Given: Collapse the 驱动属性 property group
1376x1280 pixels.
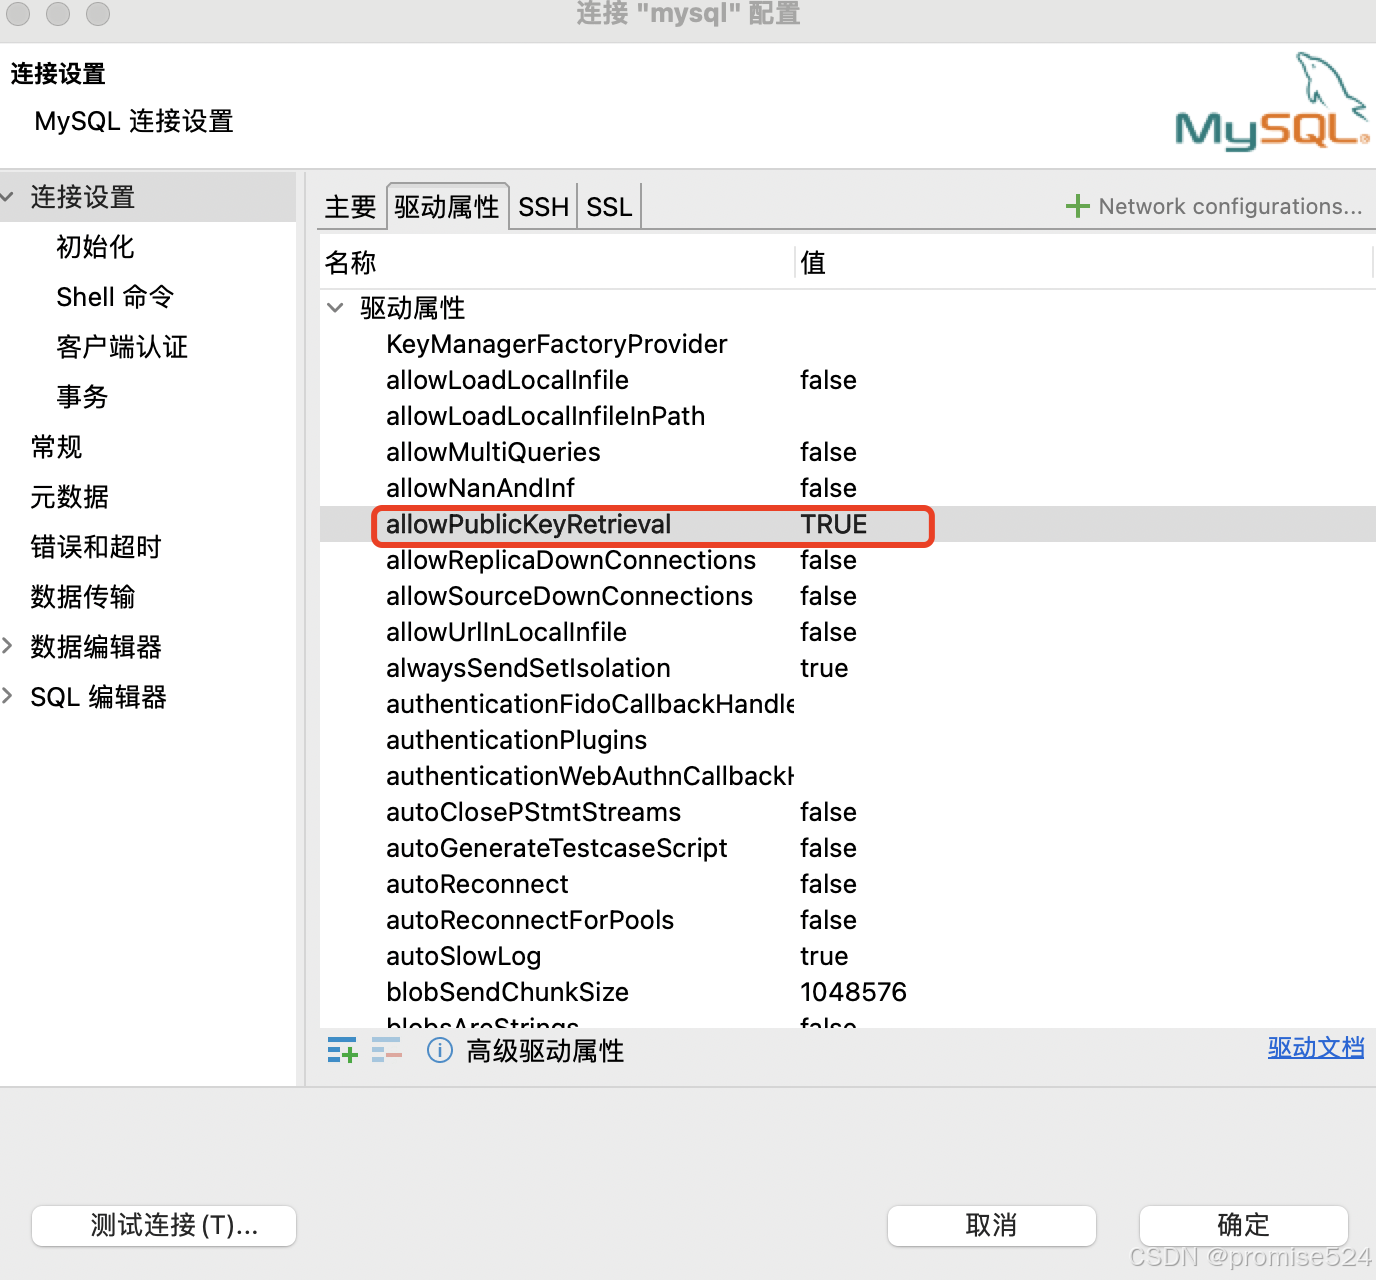Looking at the screenshot, I should point(336,308).
